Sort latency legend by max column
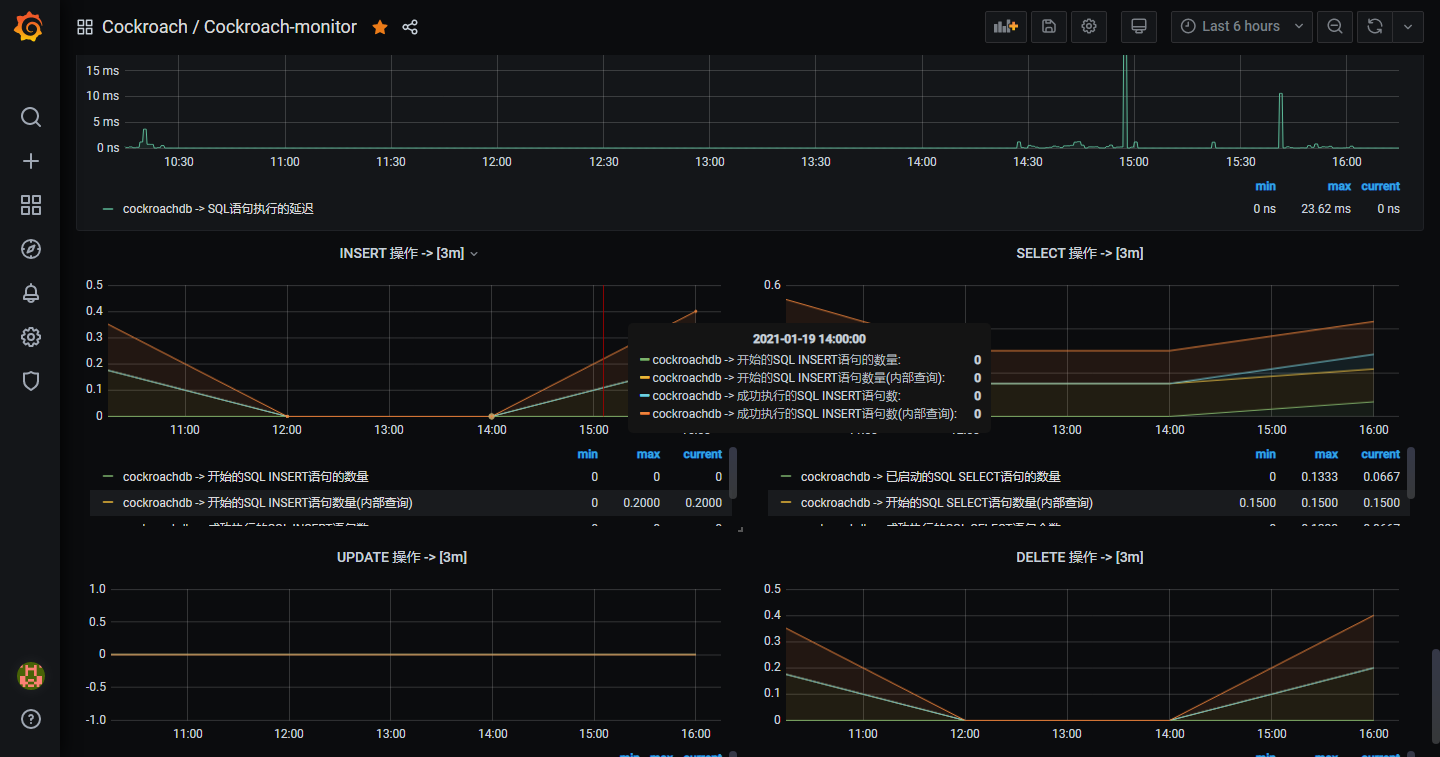1440x757 pixels. pos(1339,186)
